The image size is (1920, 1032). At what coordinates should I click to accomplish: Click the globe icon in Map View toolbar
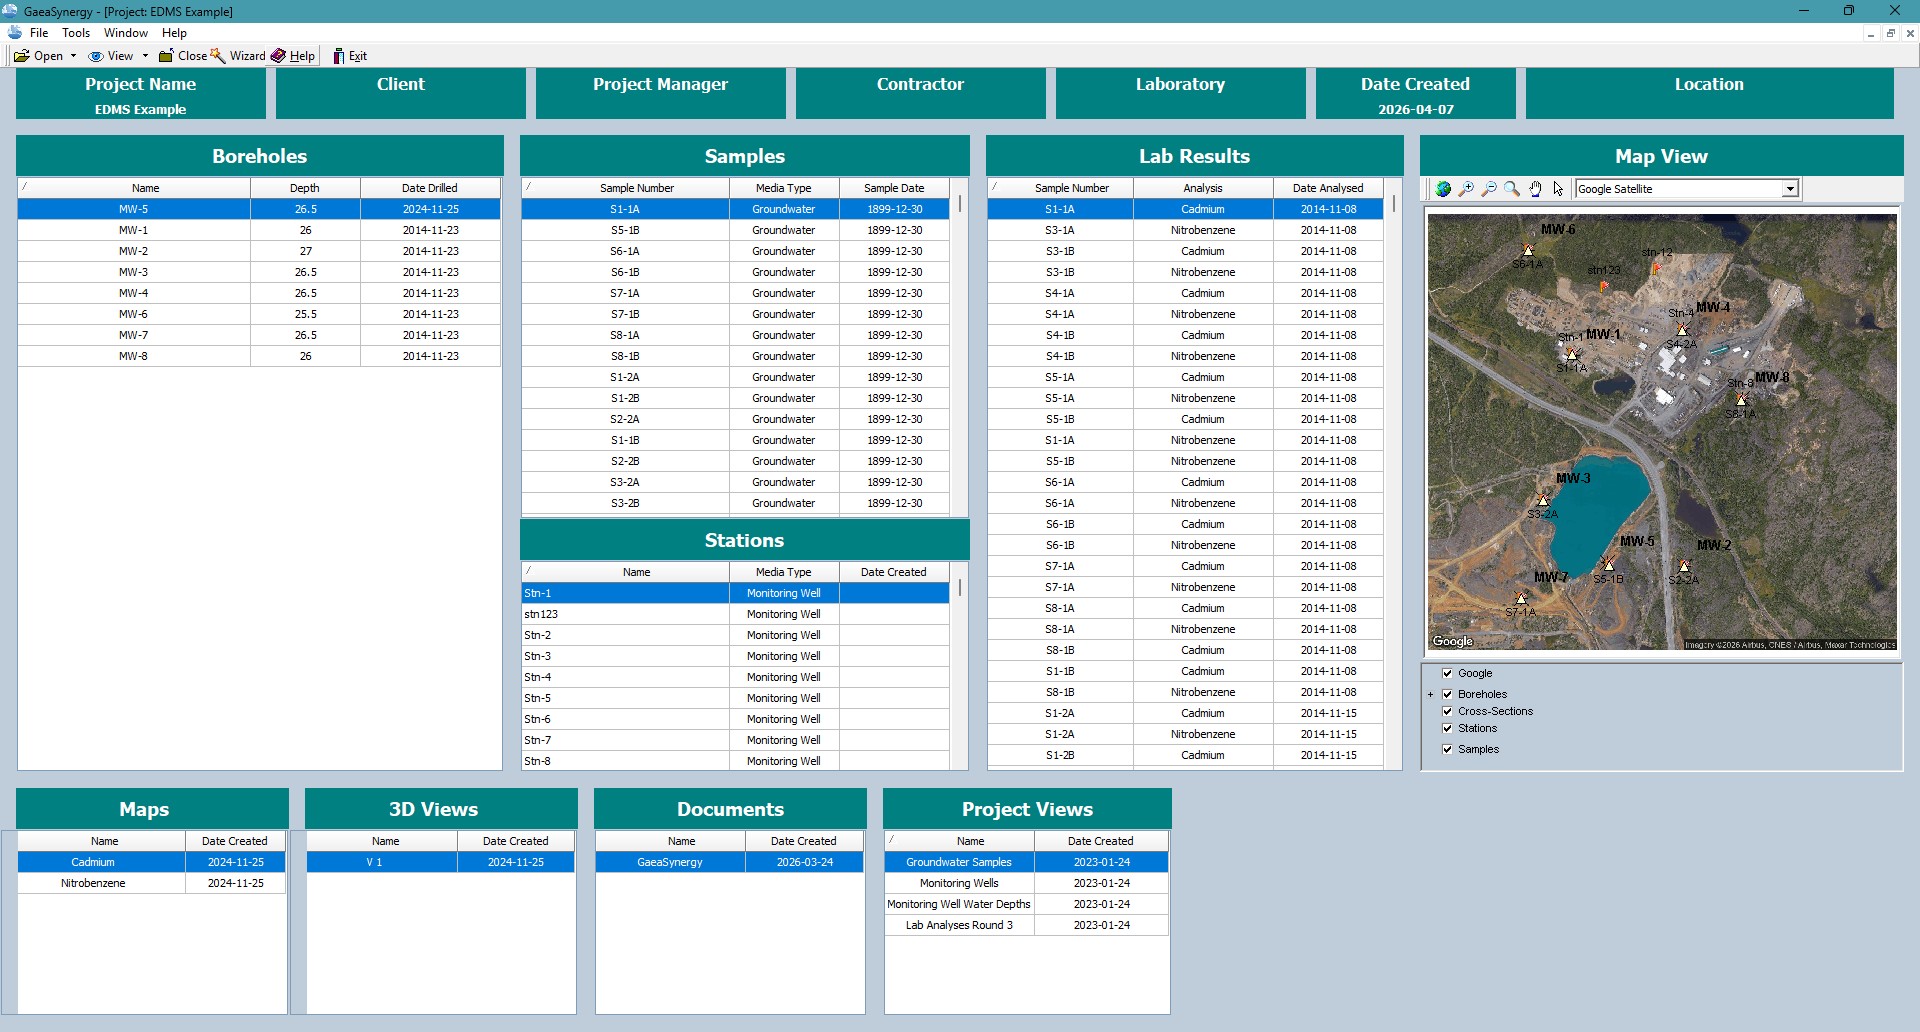pyautogui.click(x=1443, y=188)
